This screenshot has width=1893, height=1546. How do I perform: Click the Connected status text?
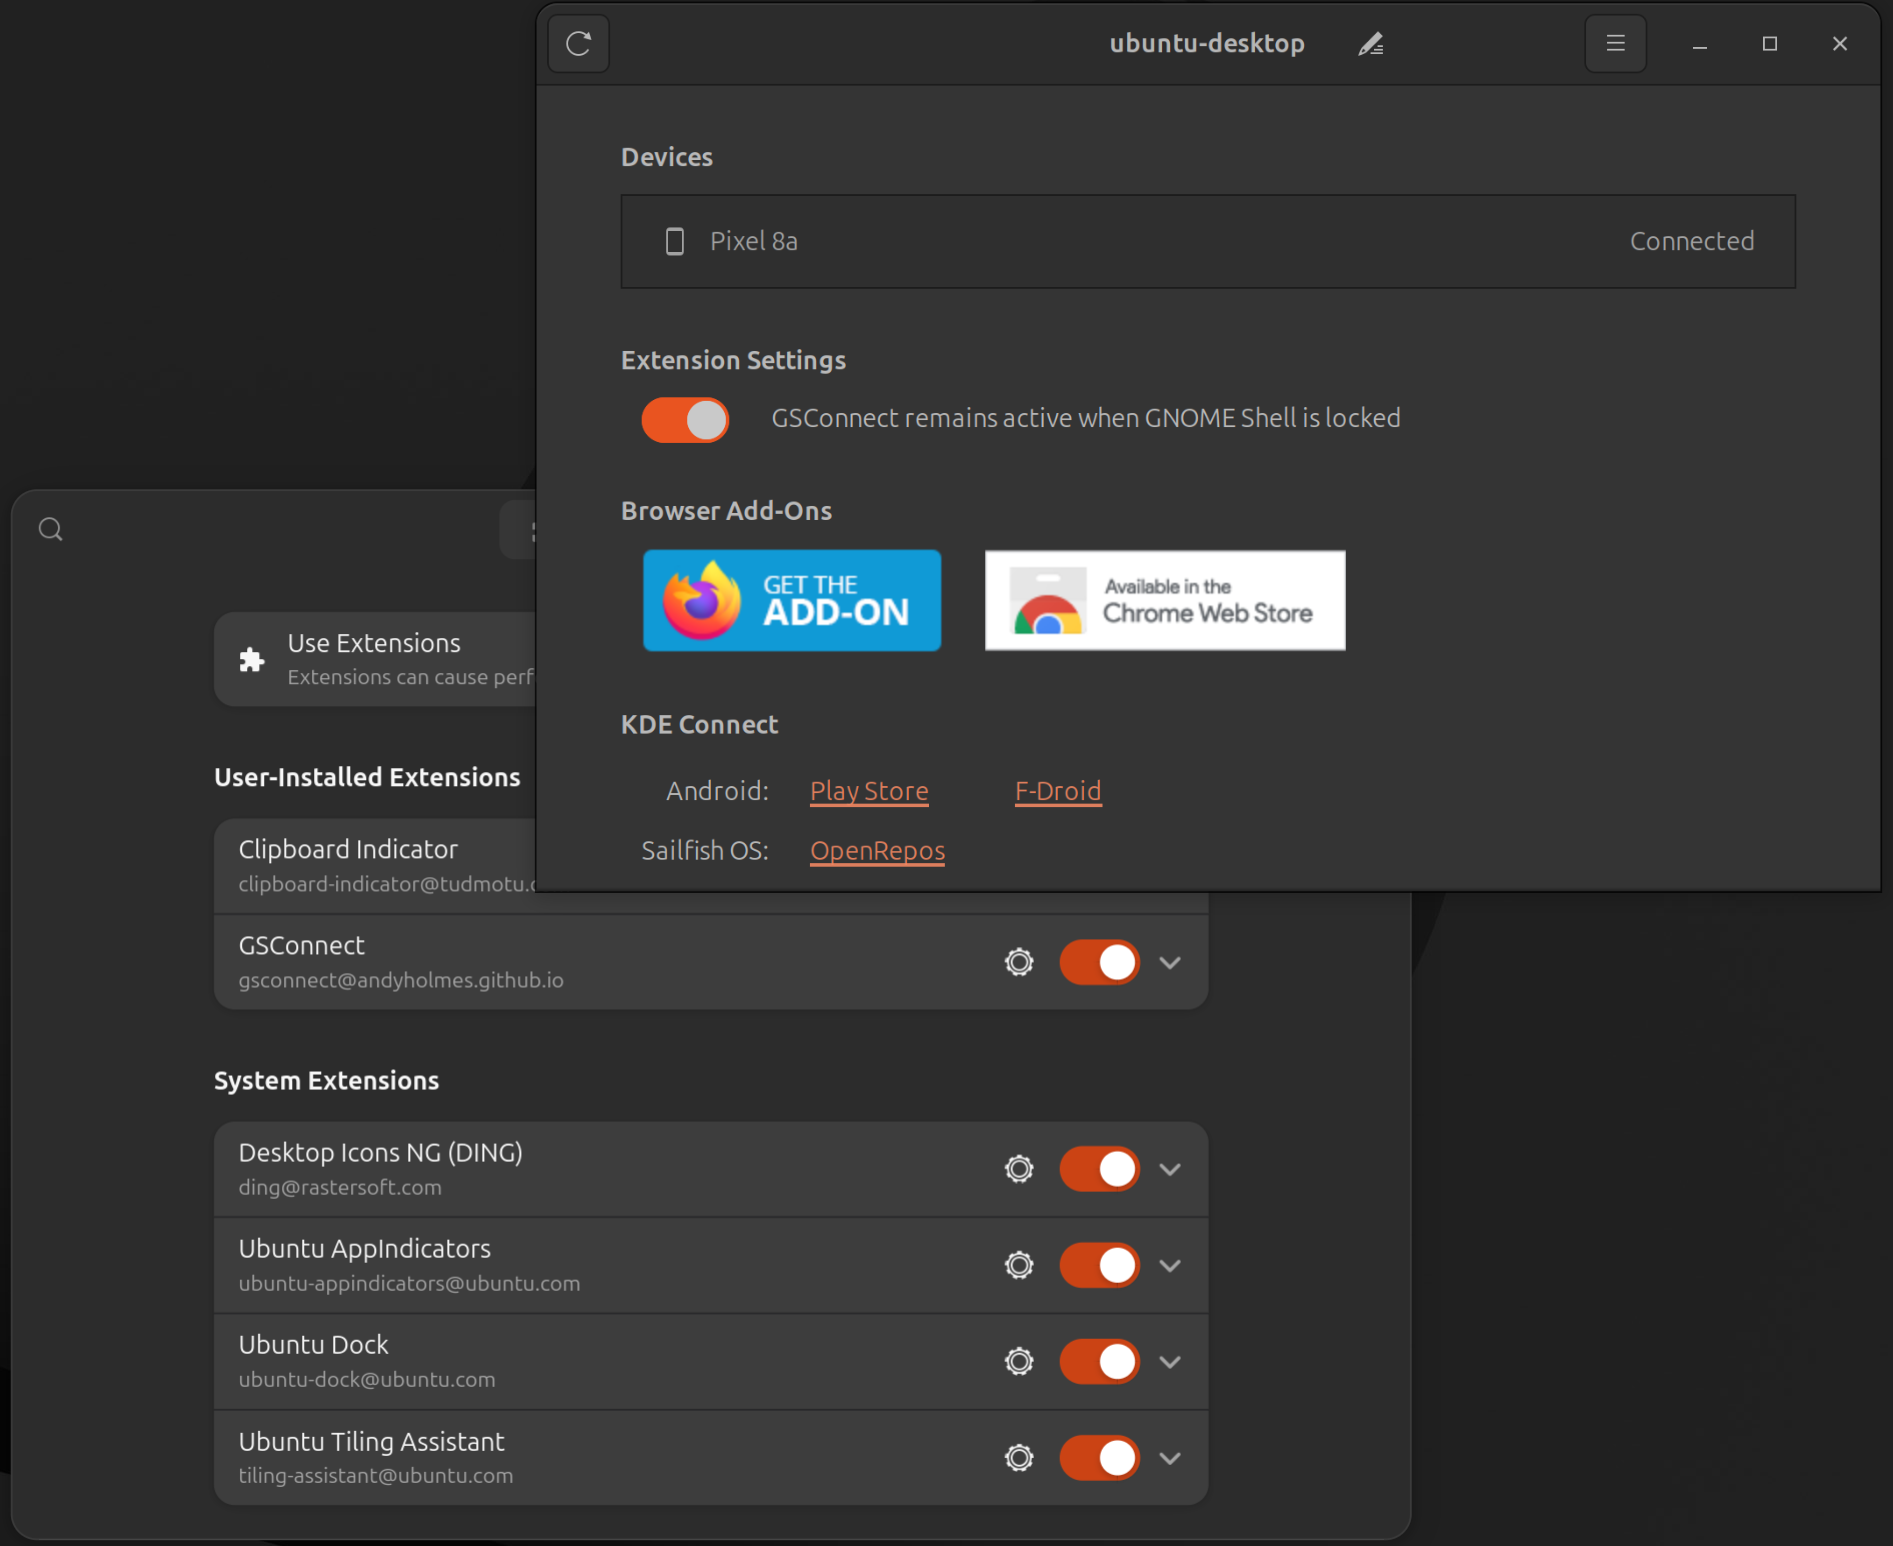coord(1692,241)
